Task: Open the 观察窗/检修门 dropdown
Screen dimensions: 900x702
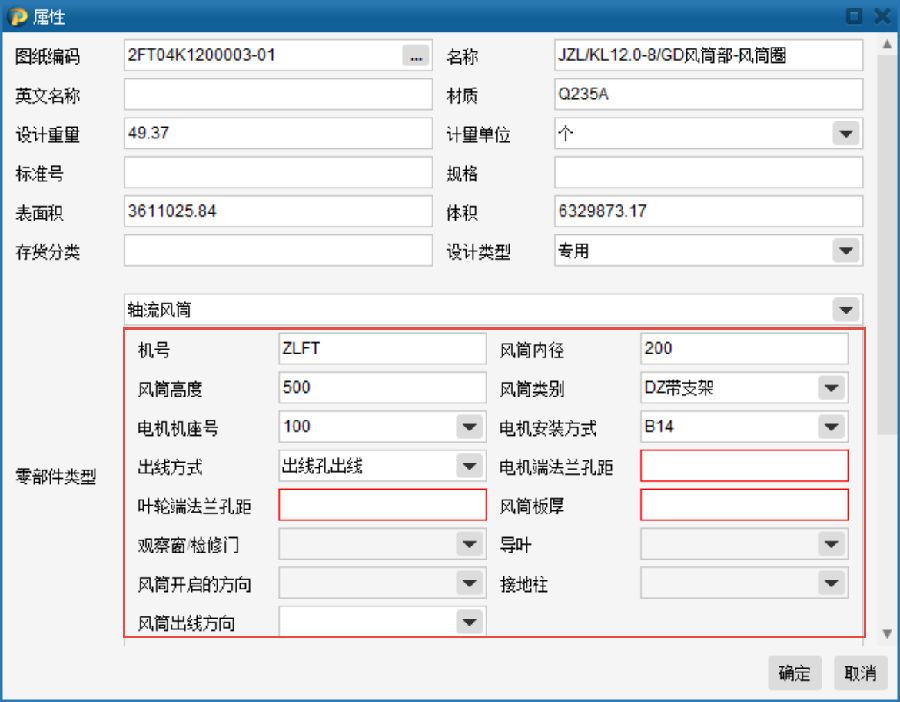Action: (470, 544)
